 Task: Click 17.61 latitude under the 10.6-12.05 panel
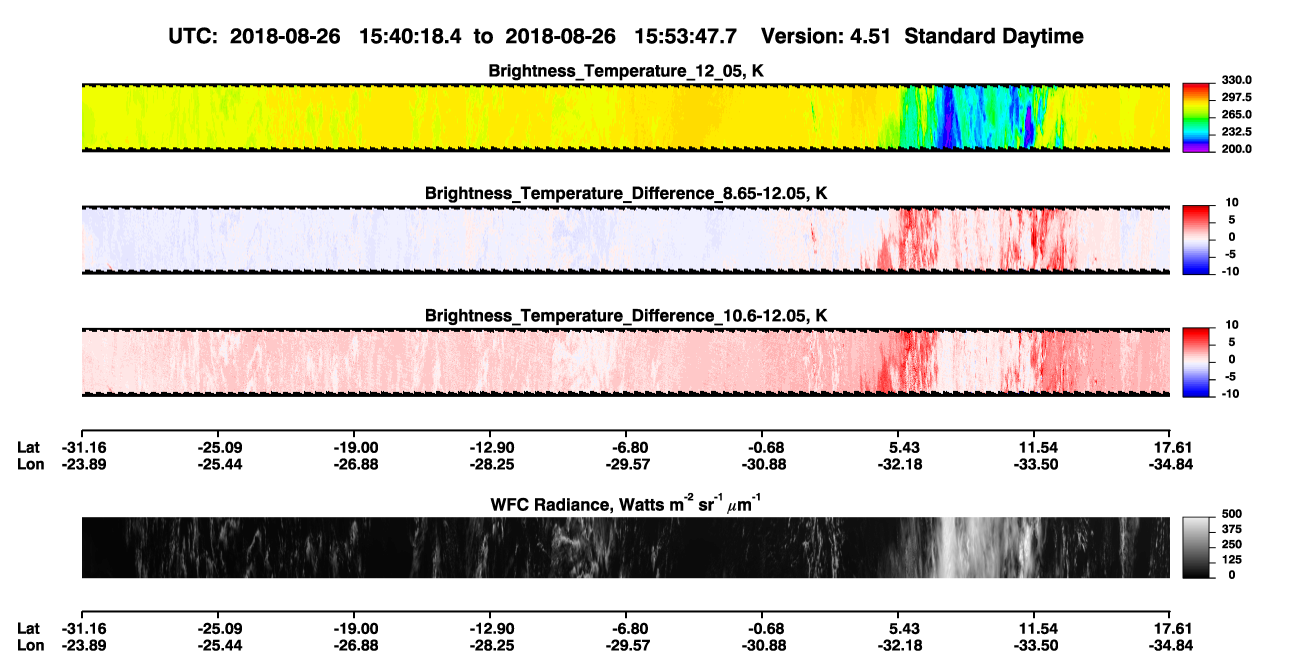tap(1171, 447)
